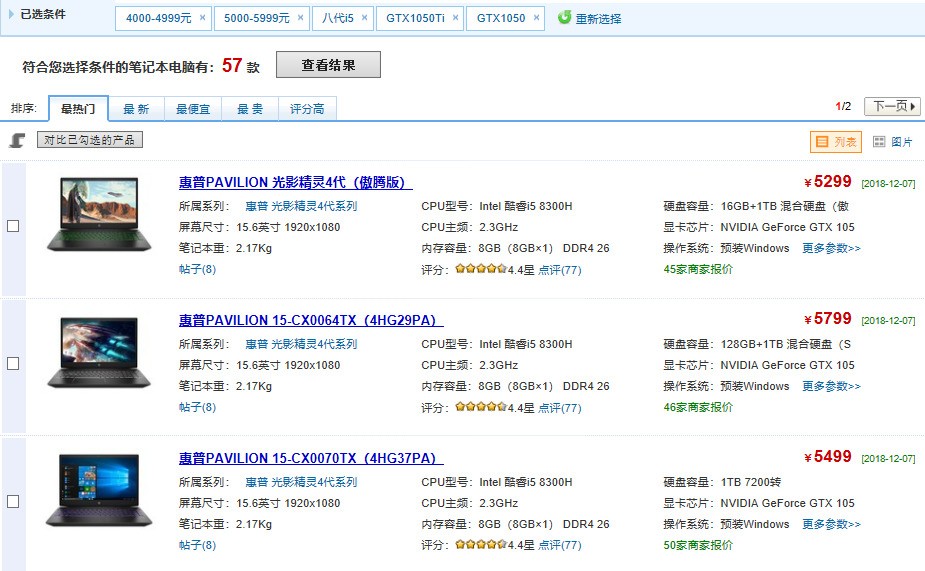The width and height of the screenshot is (925, 571).
Task: Remove the GTX1050Ti filter tag
Action: 455,18
